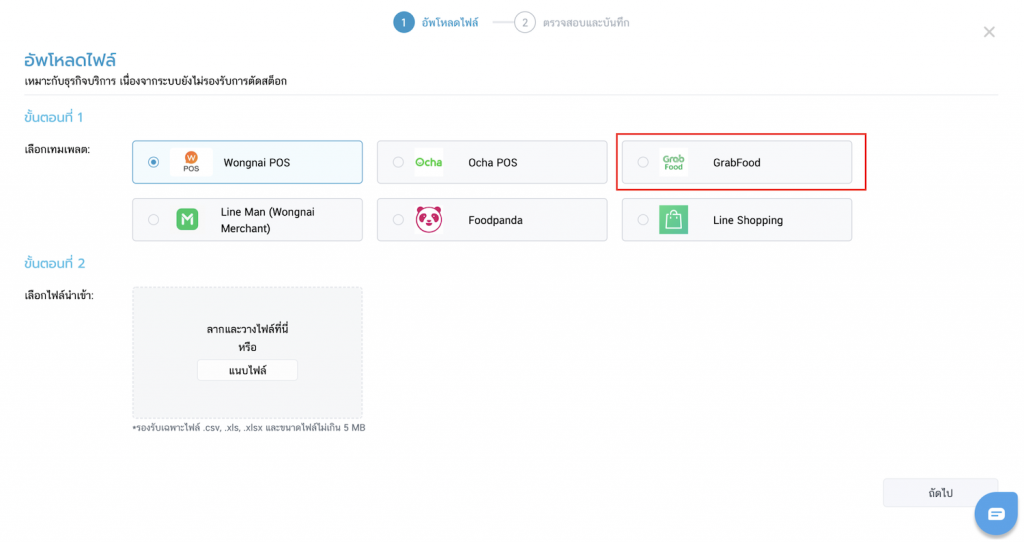Click the Ocha POS label text
Image resolution: width=1024 pixels, height=542 pixels.
pos(492,163)
